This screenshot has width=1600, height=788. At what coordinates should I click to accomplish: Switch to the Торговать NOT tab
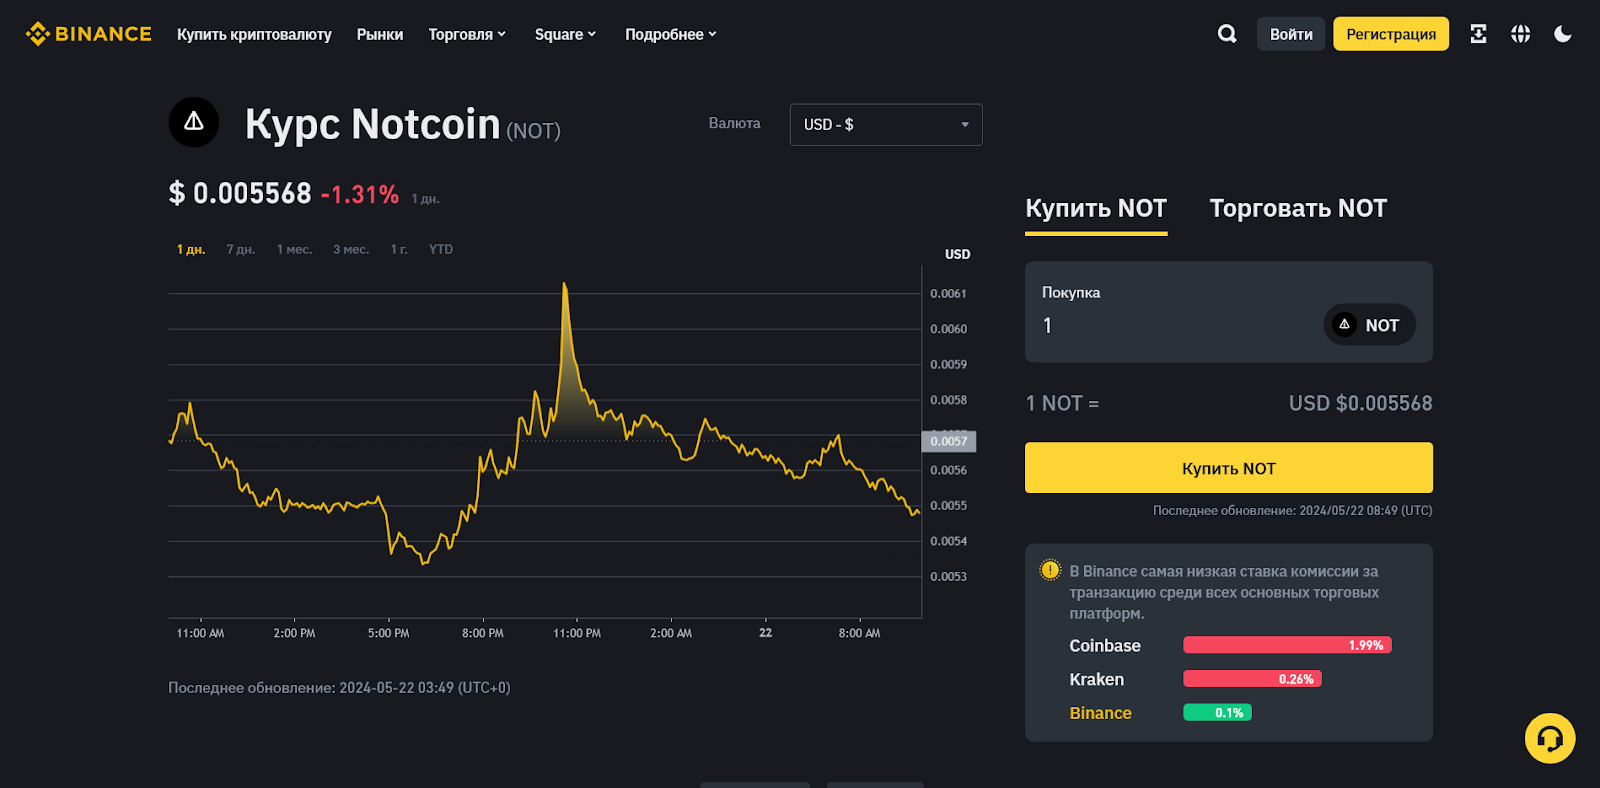coord(1298,208)
